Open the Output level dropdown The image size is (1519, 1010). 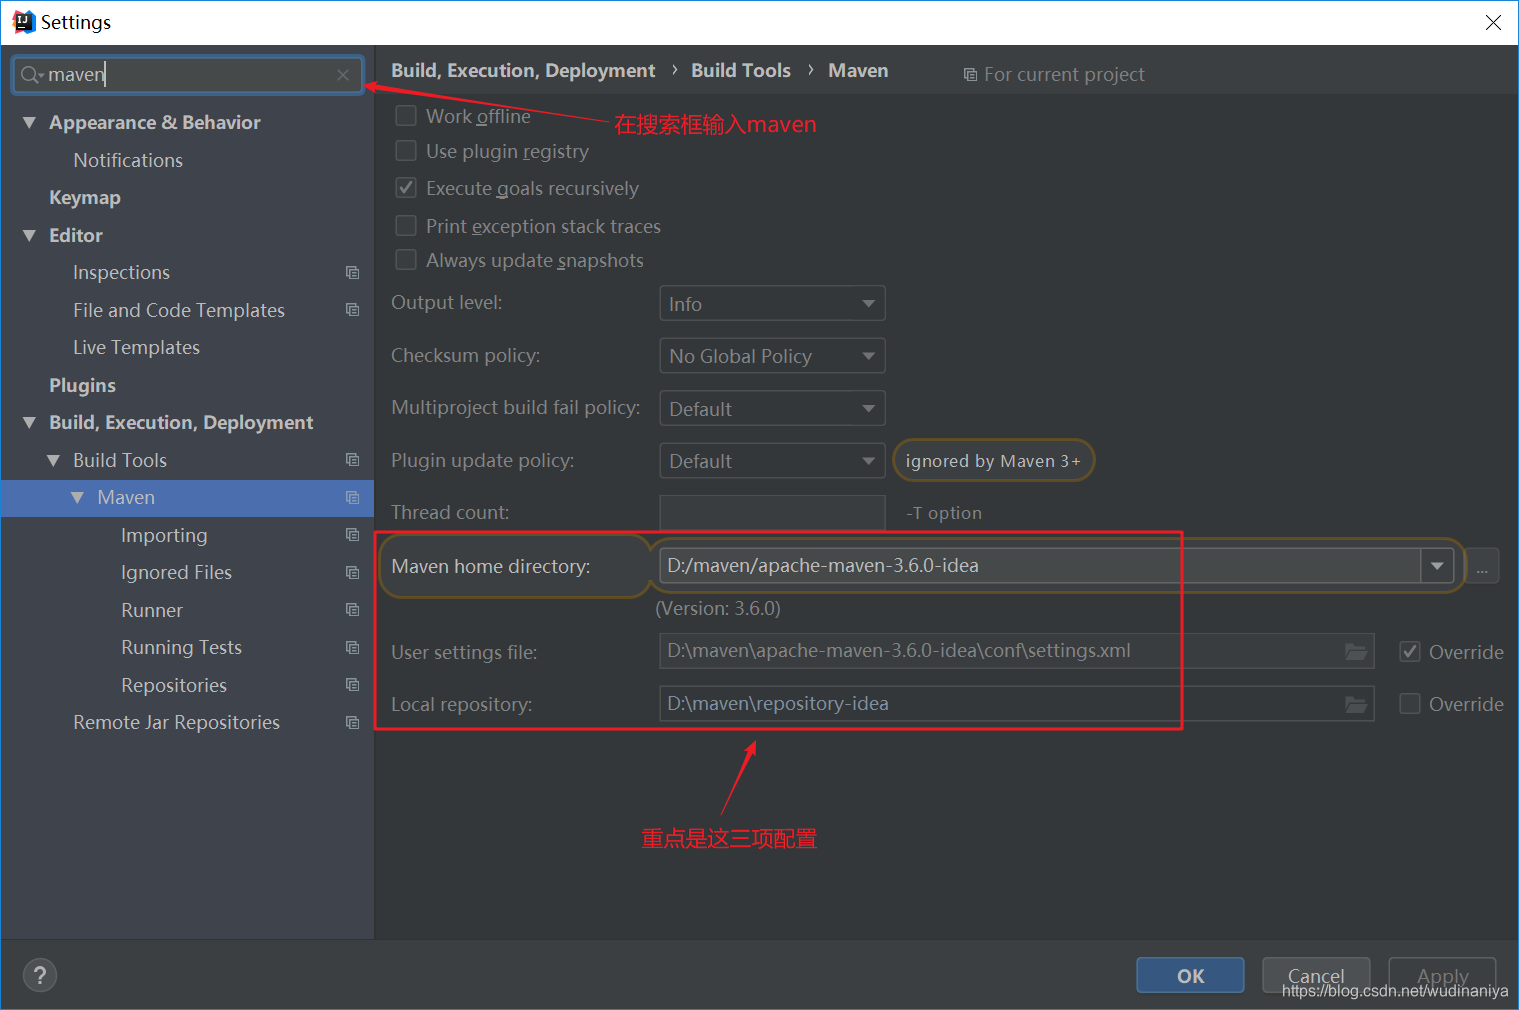coord(772,304)
